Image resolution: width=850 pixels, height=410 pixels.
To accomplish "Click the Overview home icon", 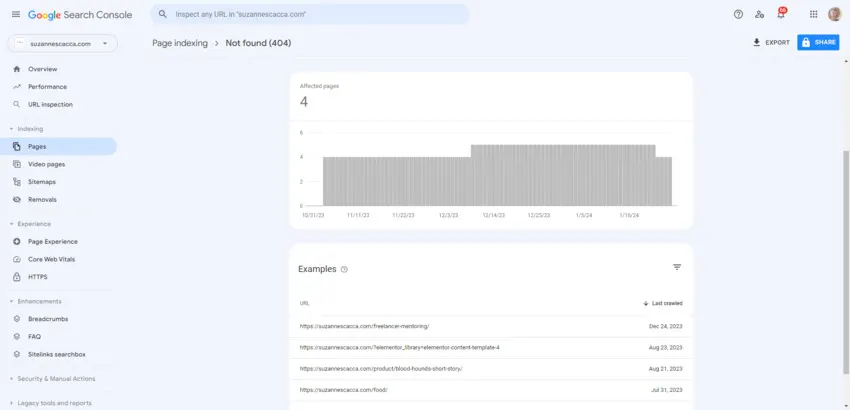I will pyautogui.click(x=17, y=69).
